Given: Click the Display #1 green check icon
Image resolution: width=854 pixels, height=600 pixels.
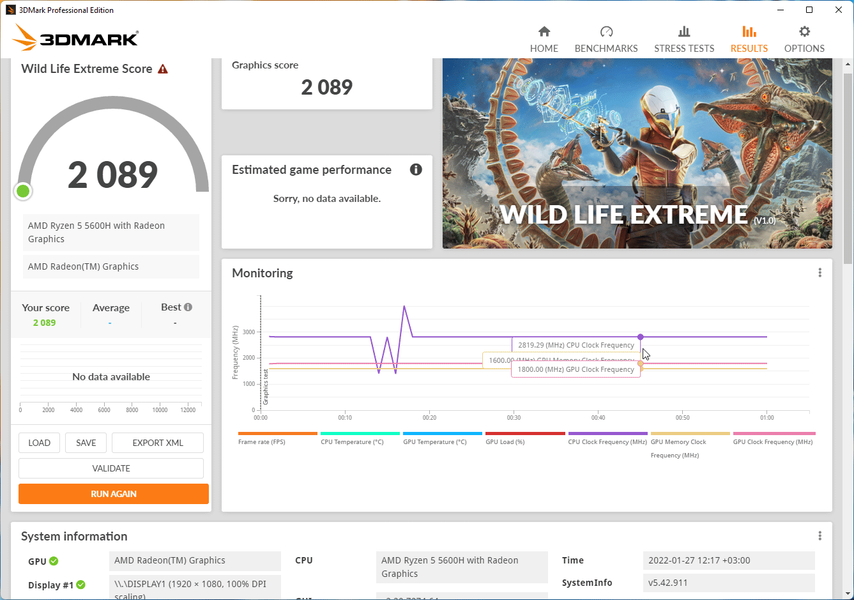Looking at the screenshot, I should pos(81,585).
